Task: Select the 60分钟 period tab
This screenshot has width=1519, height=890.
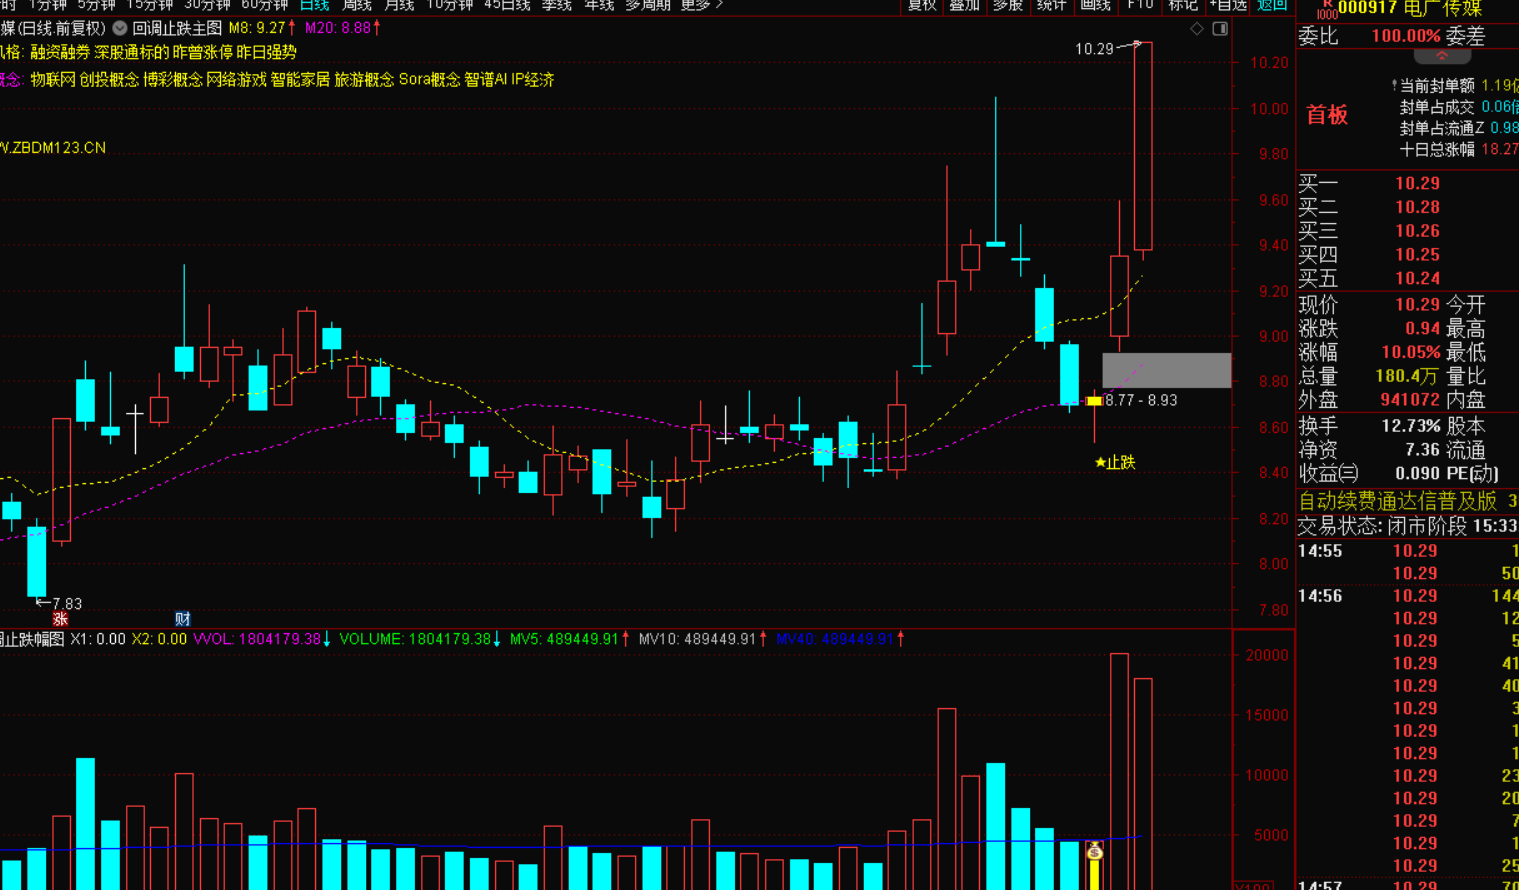Action: click(265, 5)
